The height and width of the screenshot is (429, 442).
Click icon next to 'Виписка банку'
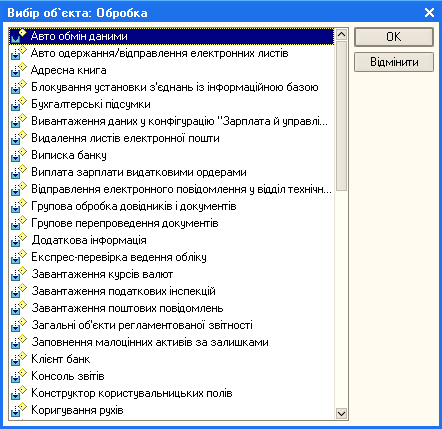[x=18, y=155]
